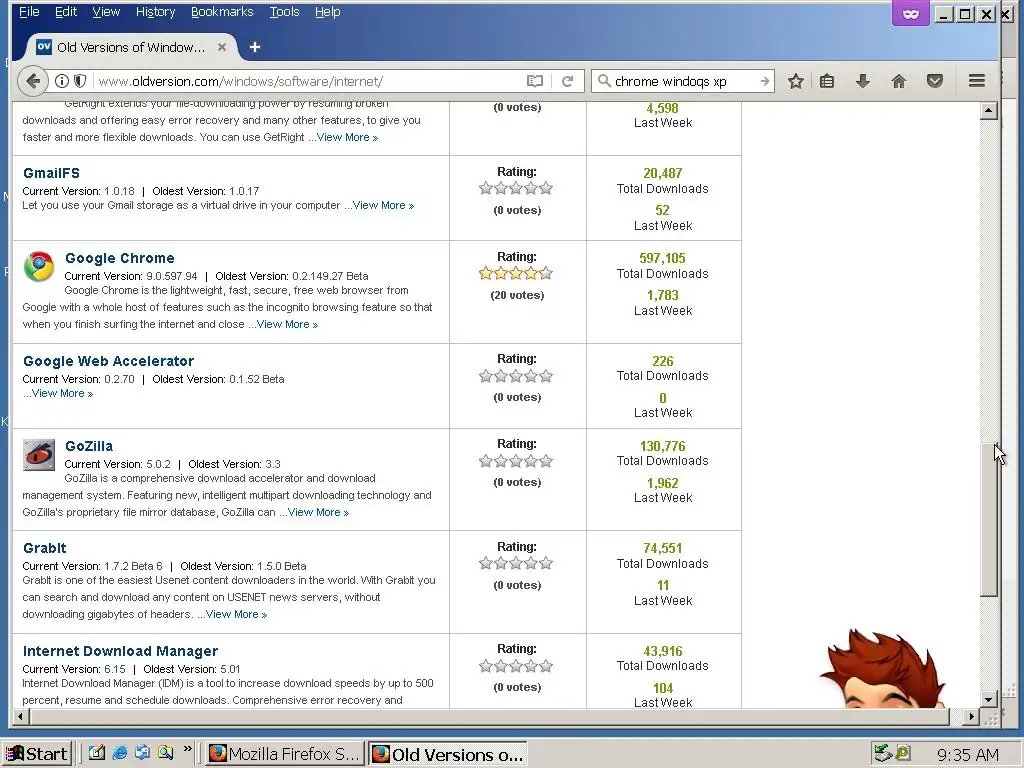
Task: Open the GmailFS software link
Action: tap(51, 173)
